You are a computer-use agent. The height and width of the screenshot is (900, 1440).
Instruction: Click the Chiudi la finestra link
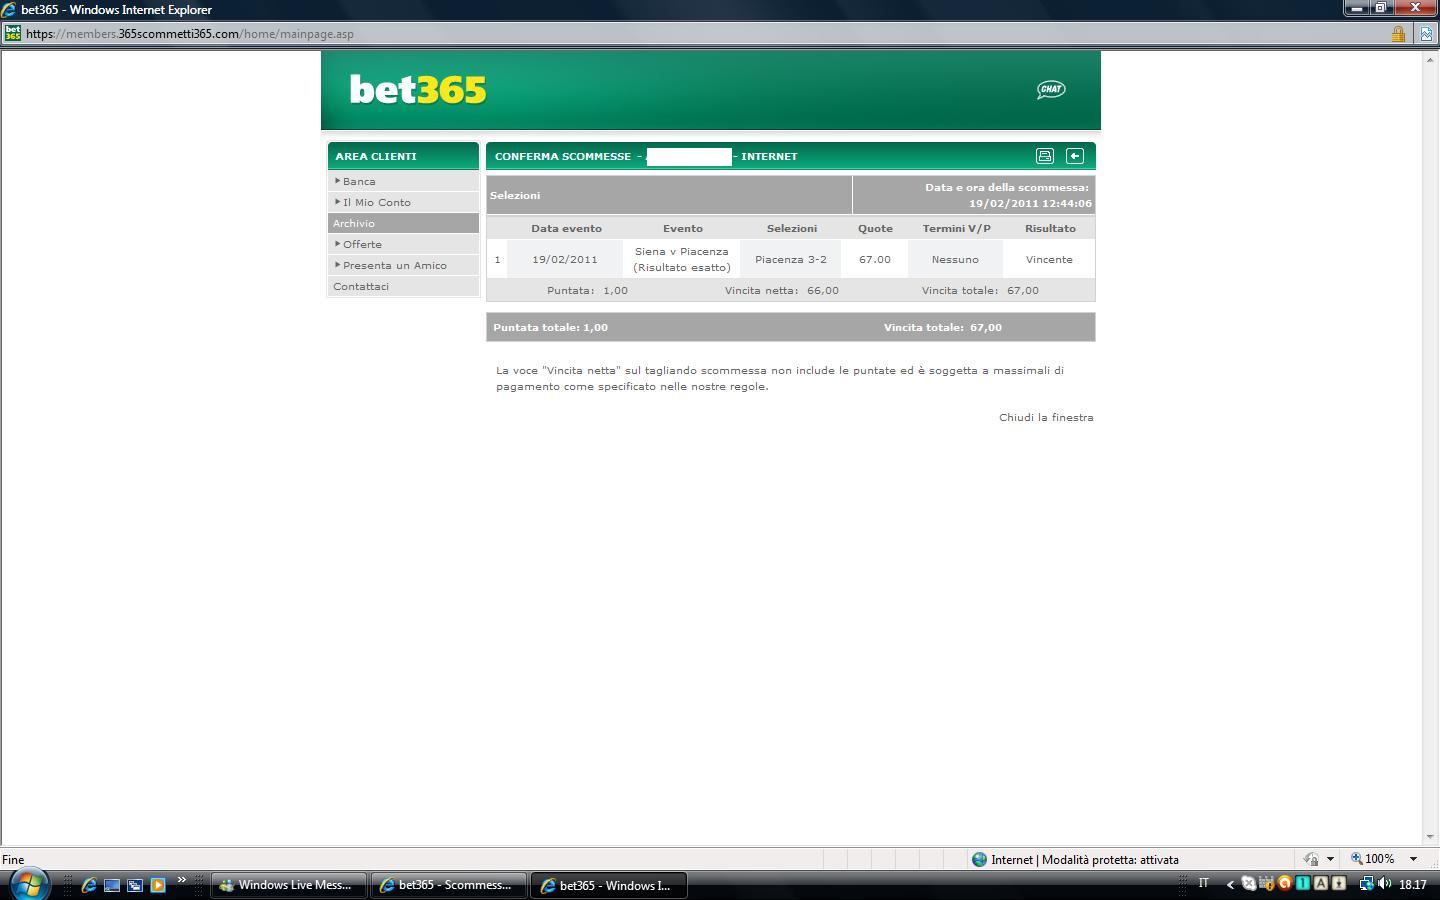(x=1046, y=417)
